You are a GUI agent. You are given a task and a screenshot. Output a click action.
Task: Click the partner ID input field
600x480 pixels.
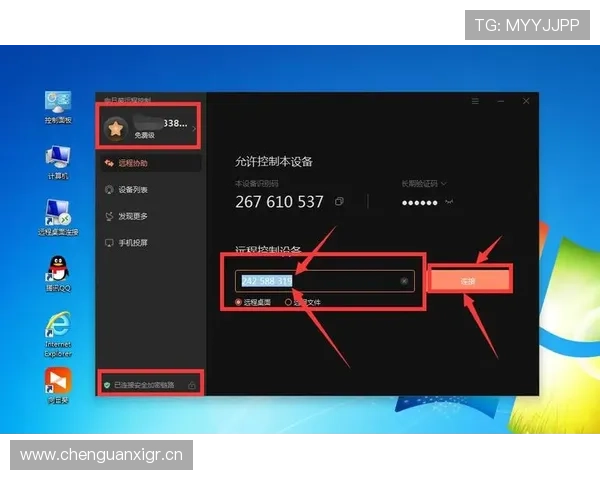point(324,281)
